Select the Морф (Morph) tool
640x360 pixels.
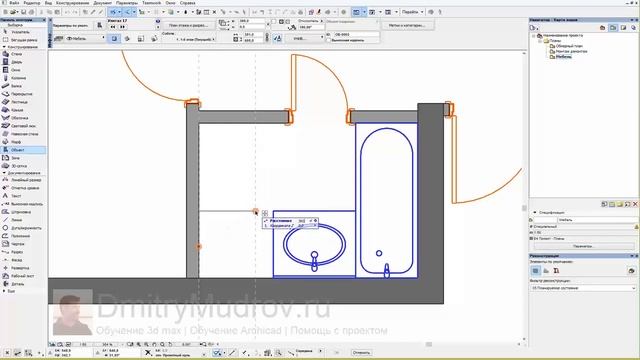[23, 142]
